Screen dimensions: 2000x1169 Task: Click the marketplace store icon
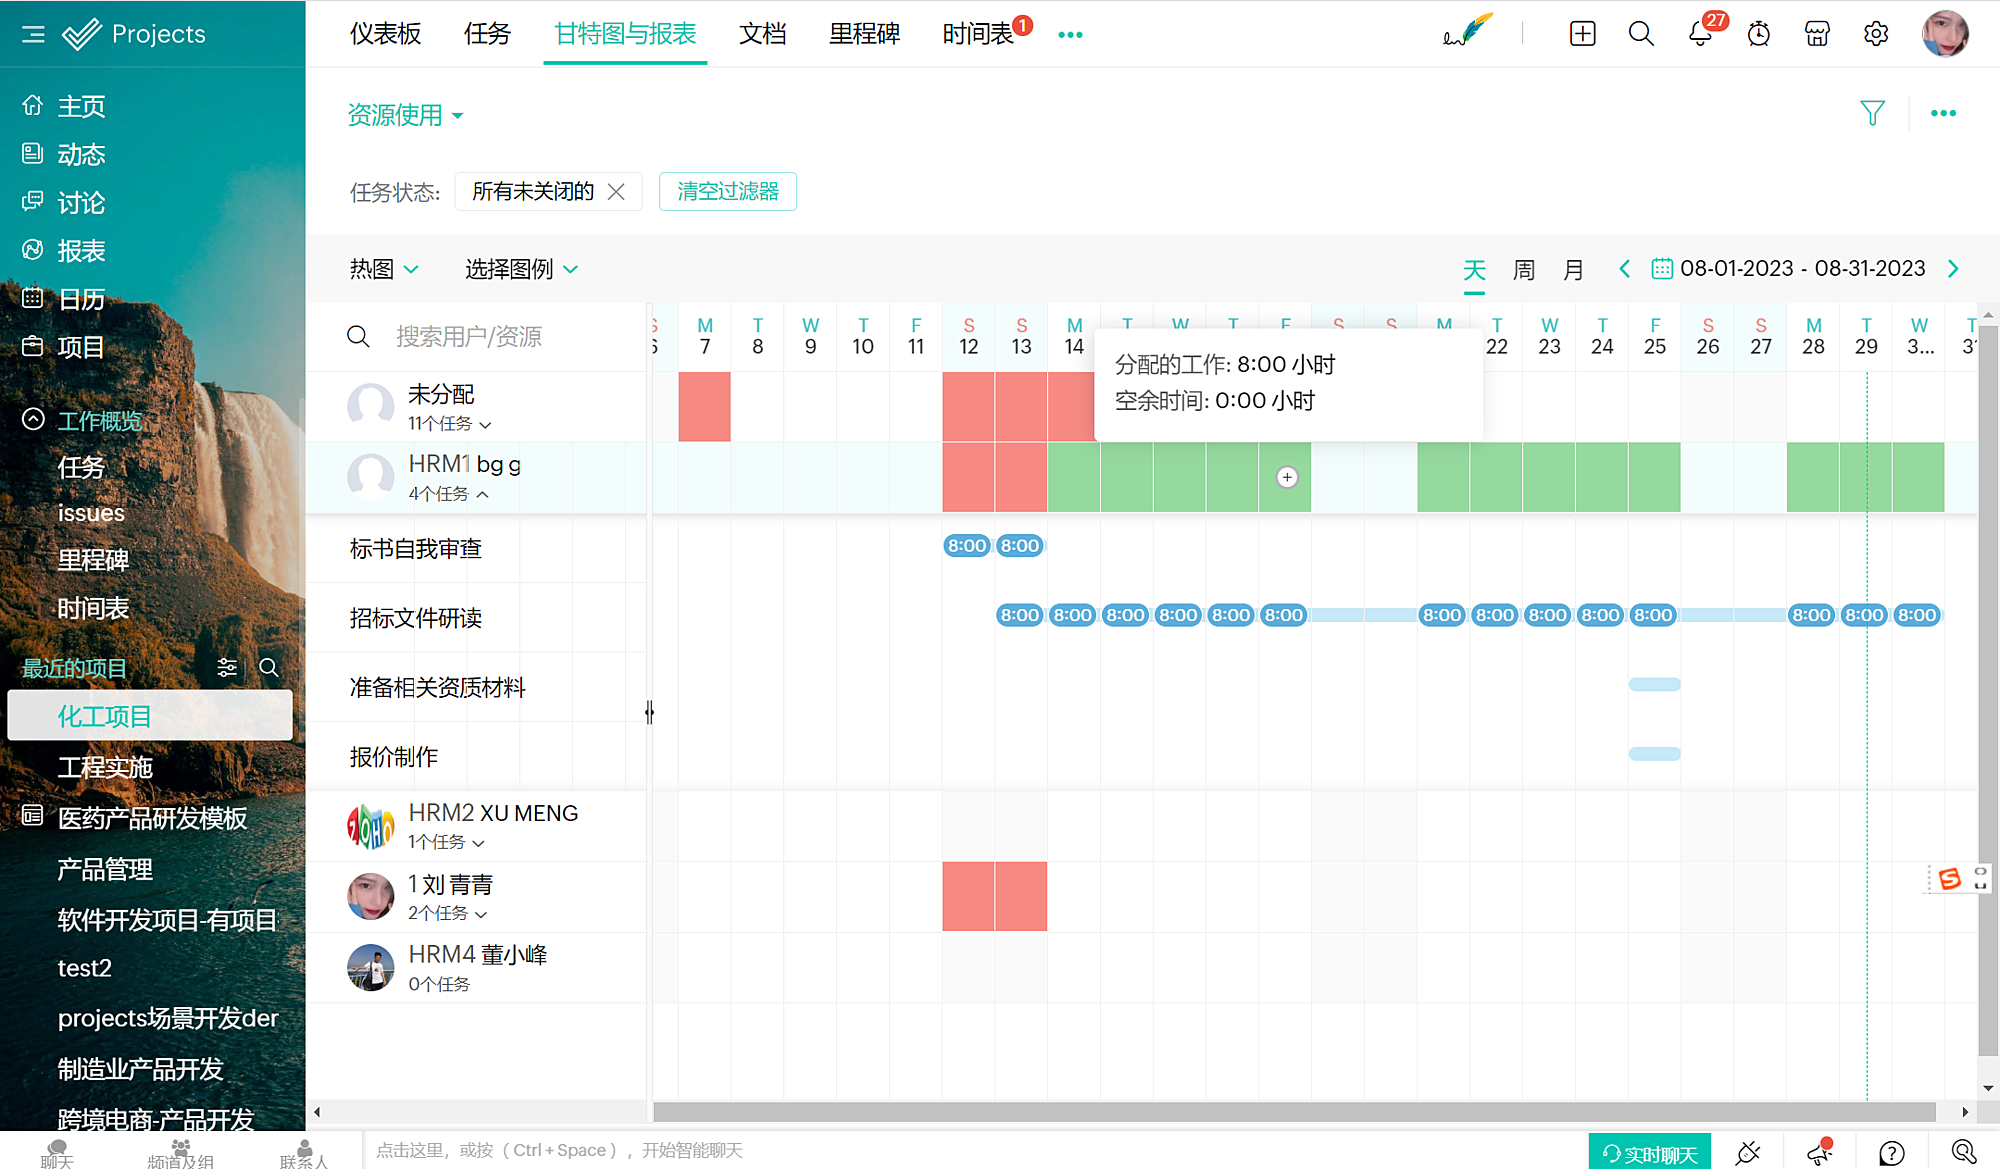(x=1817, y=34)
